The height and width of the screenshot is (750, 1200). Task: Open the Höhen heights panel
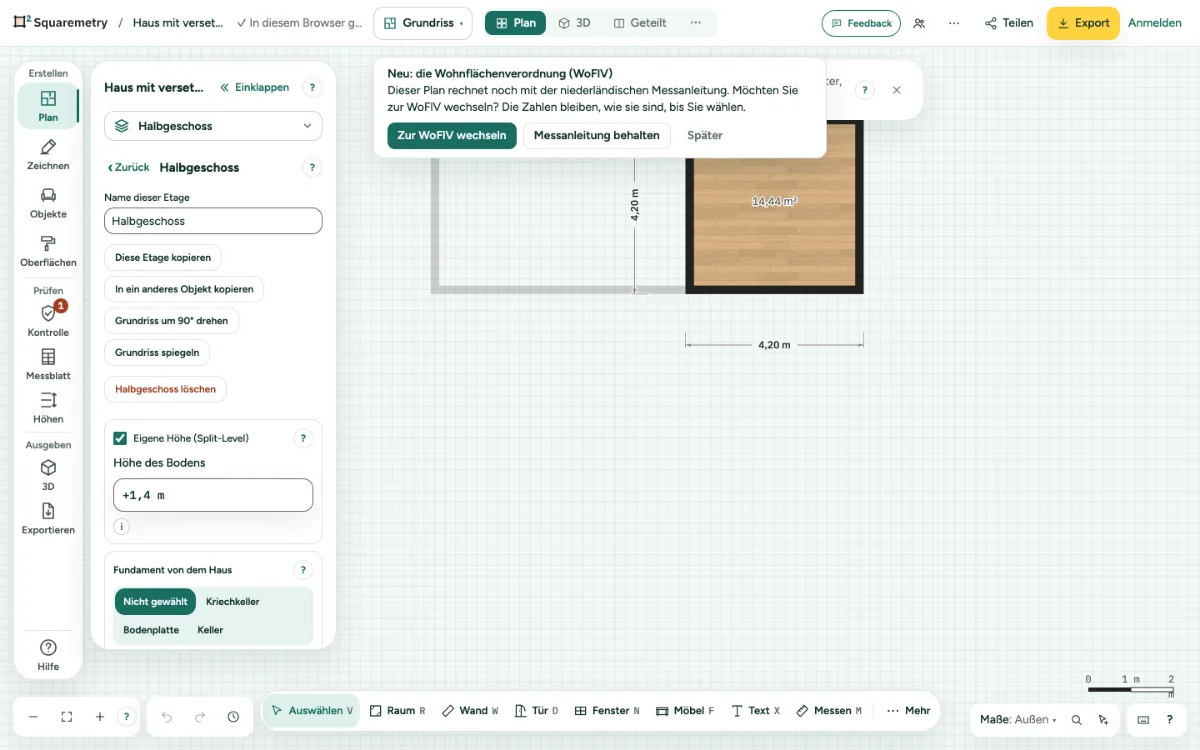[x=48, y=408]
